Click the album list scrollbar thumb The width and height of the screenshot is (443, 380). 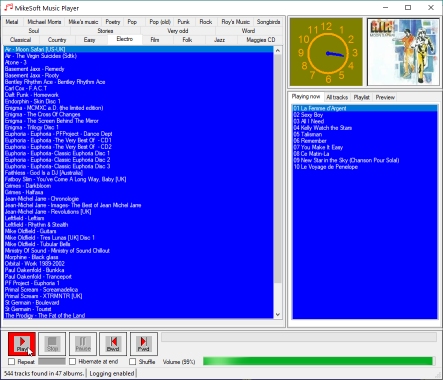pos(278,169)
